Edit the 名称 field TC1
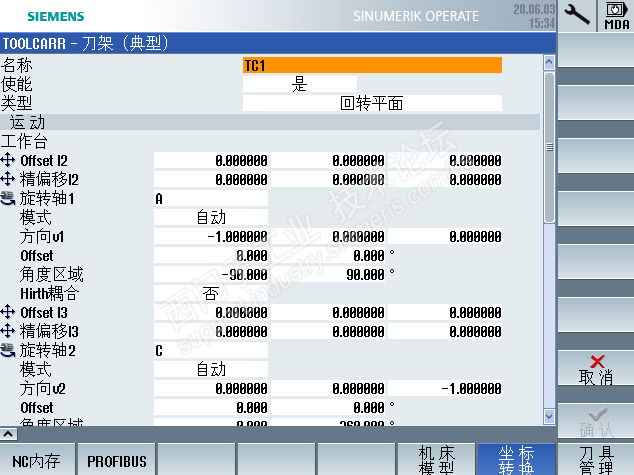 (372, 65)
